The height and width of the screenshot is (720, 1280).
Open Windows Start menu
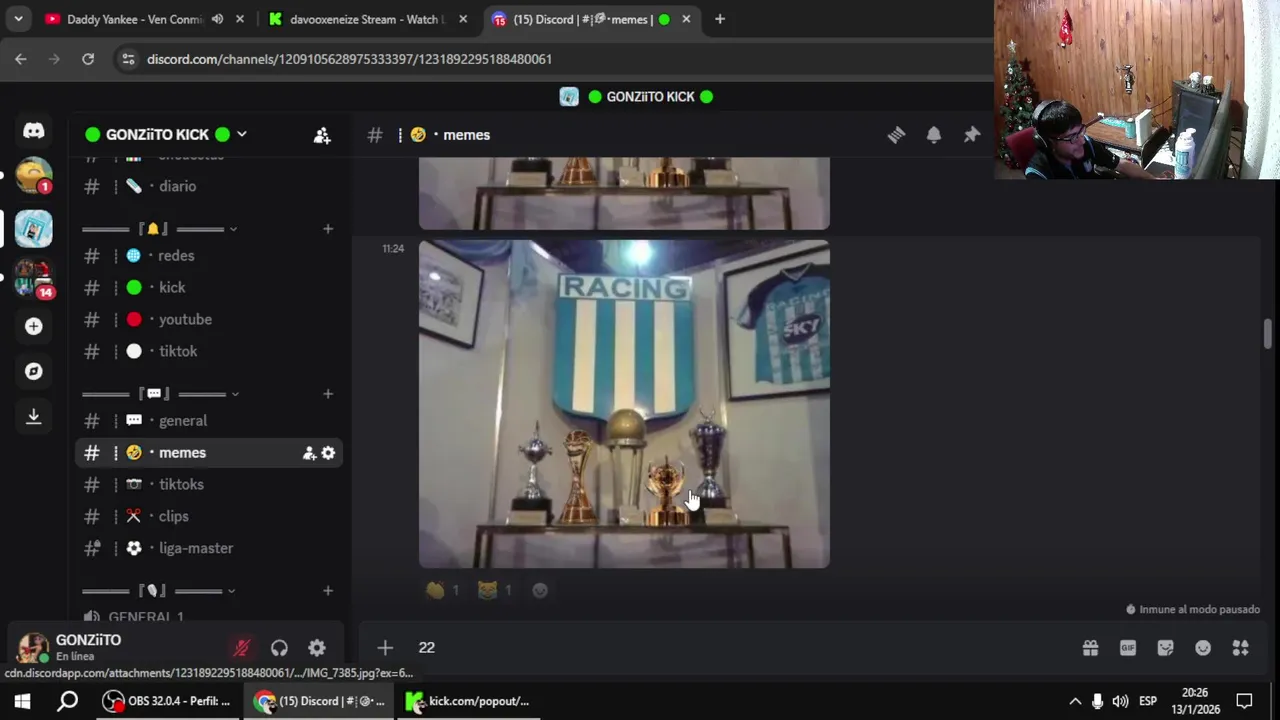click(22, 701)
